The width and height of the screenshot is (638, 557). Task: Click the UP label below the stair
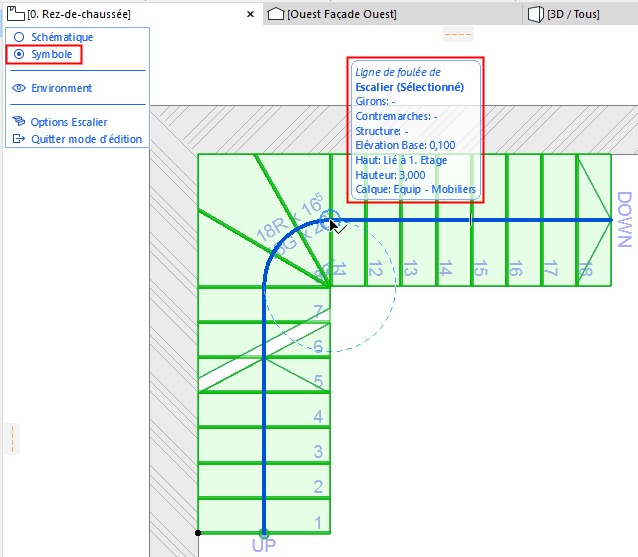click(264, 546)
